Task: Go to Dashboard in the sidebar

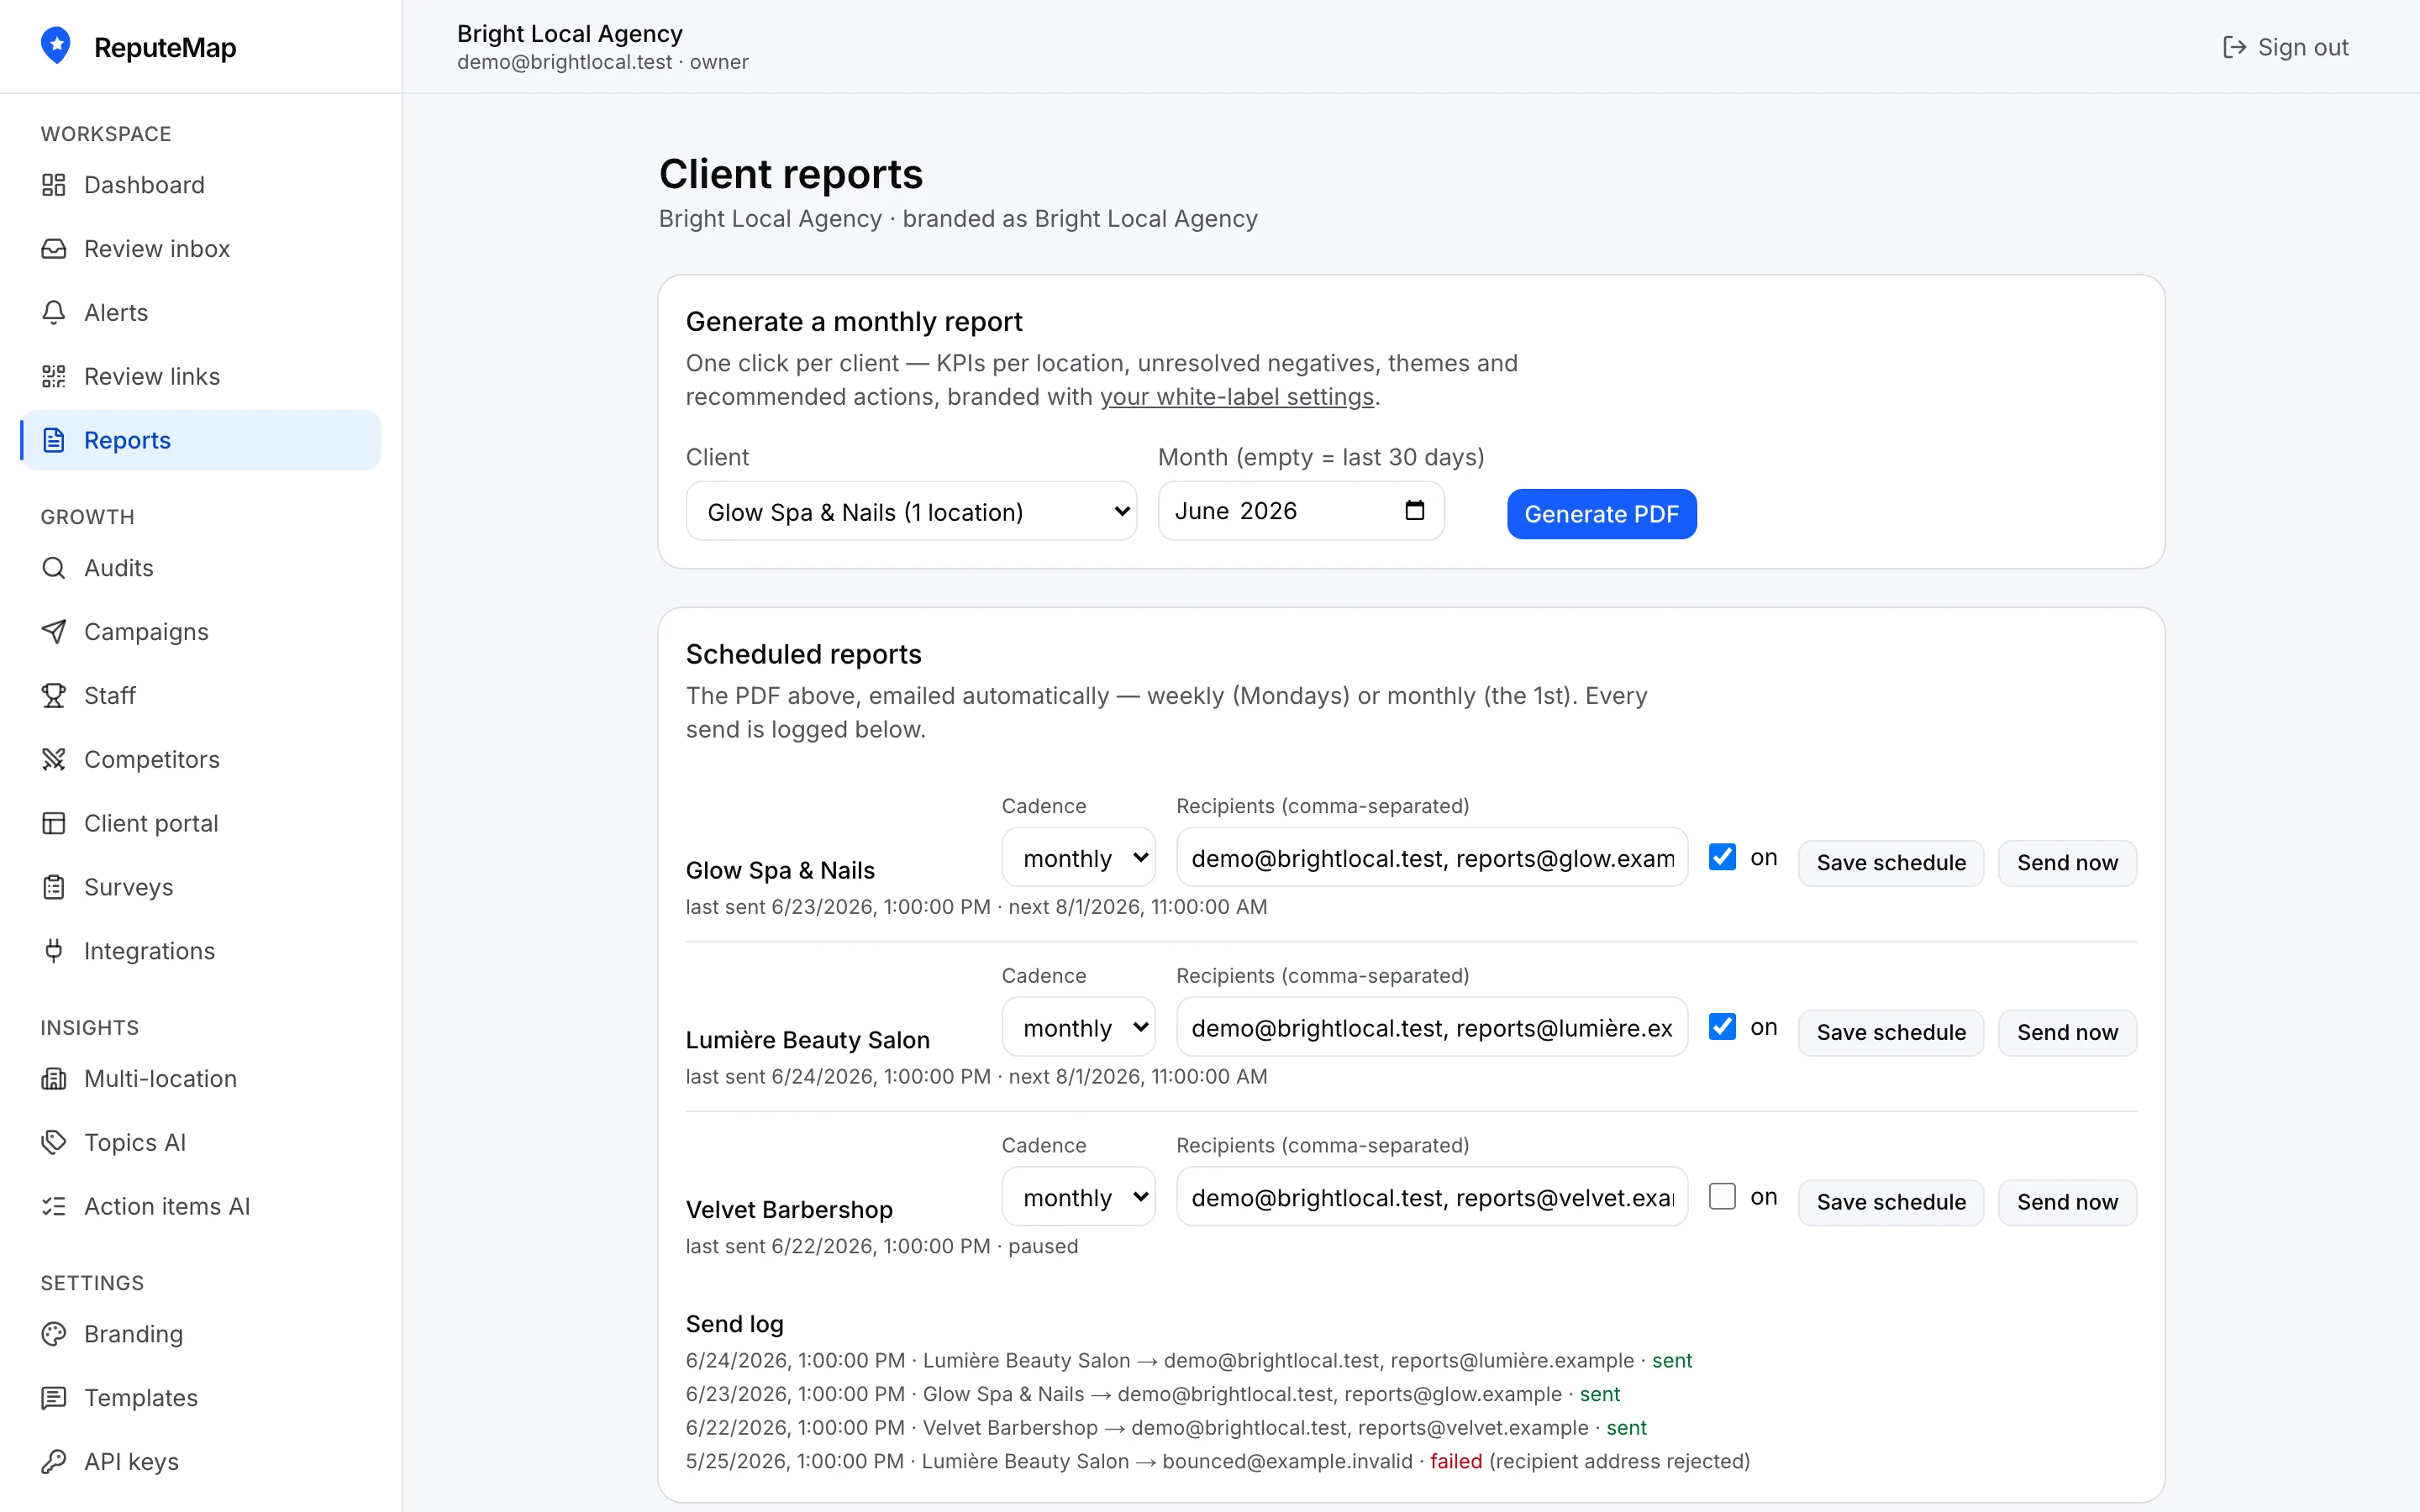Action: point(200,185)
